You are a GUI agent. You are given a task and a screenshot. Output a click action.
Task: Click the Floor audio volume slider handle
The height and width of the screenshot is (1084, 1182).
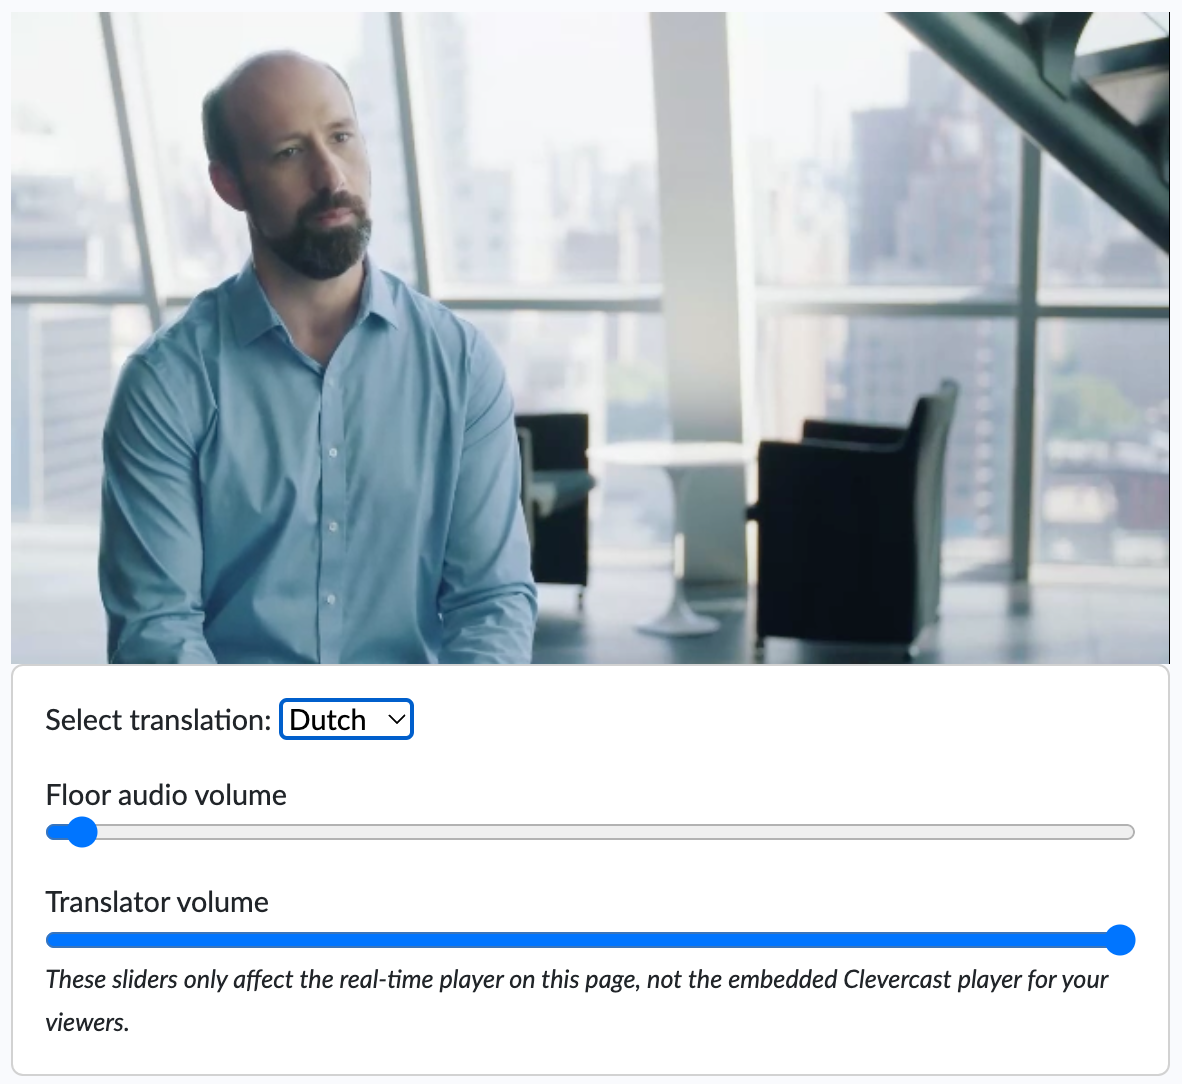click(x=82, y=832)
